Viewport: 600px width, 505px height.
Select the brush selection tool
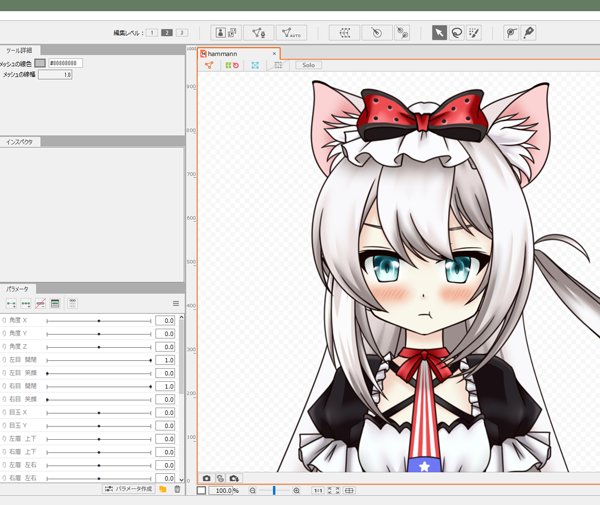[x=474, y=33]
